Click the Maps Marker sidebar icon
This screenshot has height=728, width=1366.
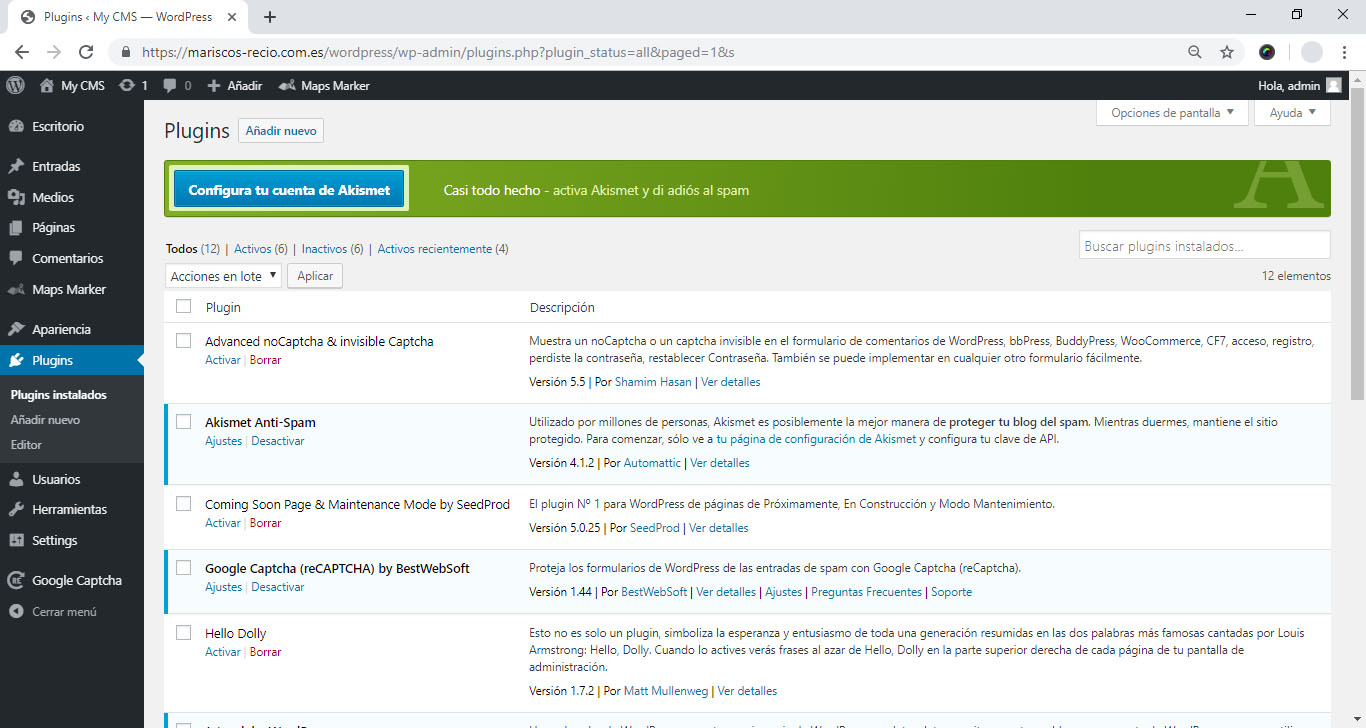tap(15, 290)
